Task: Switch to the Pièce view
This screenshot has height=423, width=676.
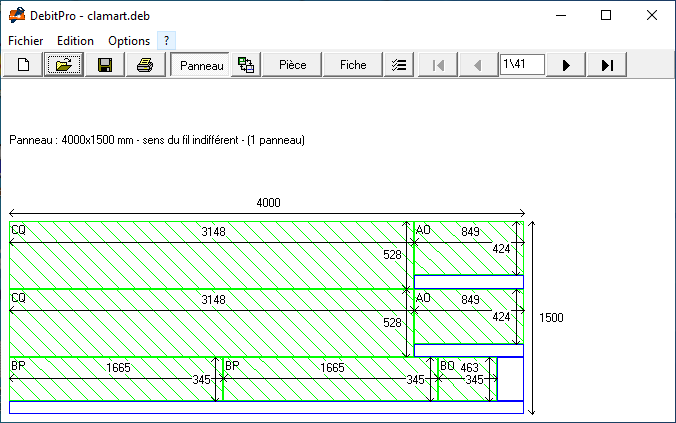Action: point(292,65)
